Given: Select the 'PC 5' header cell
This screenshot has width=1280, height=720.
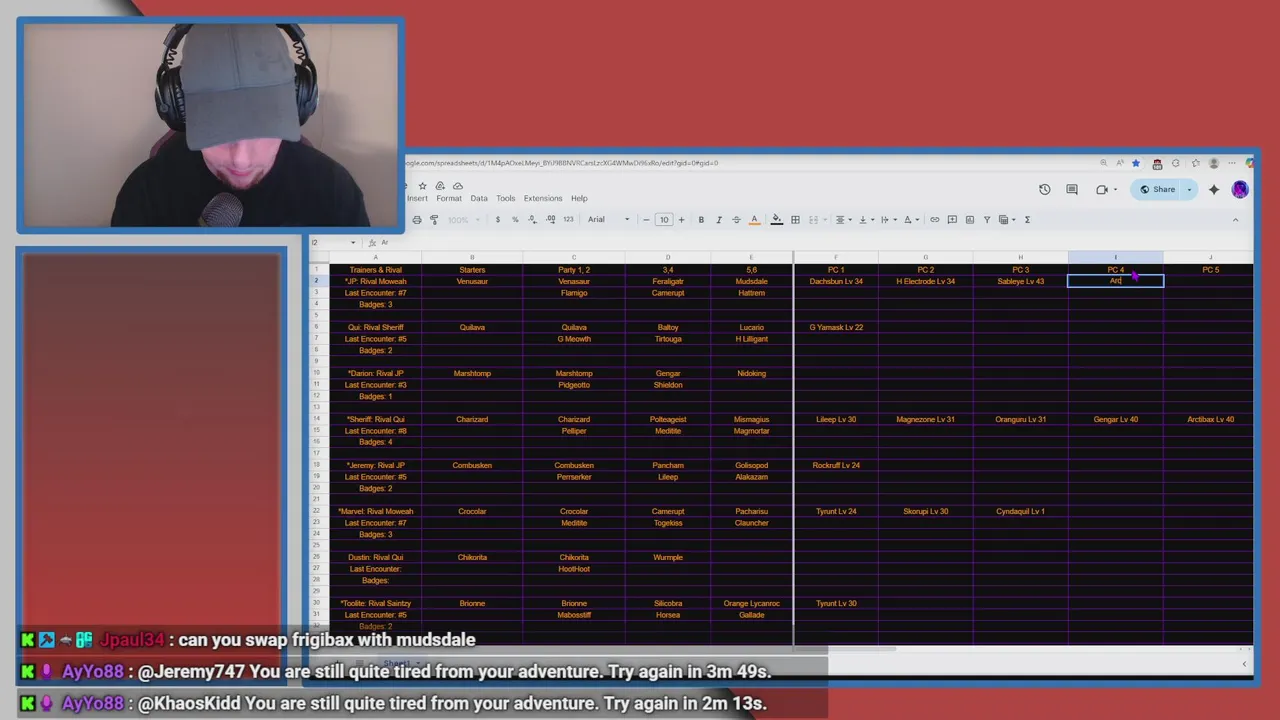Looking at the screenshot, I should 1210,270.
